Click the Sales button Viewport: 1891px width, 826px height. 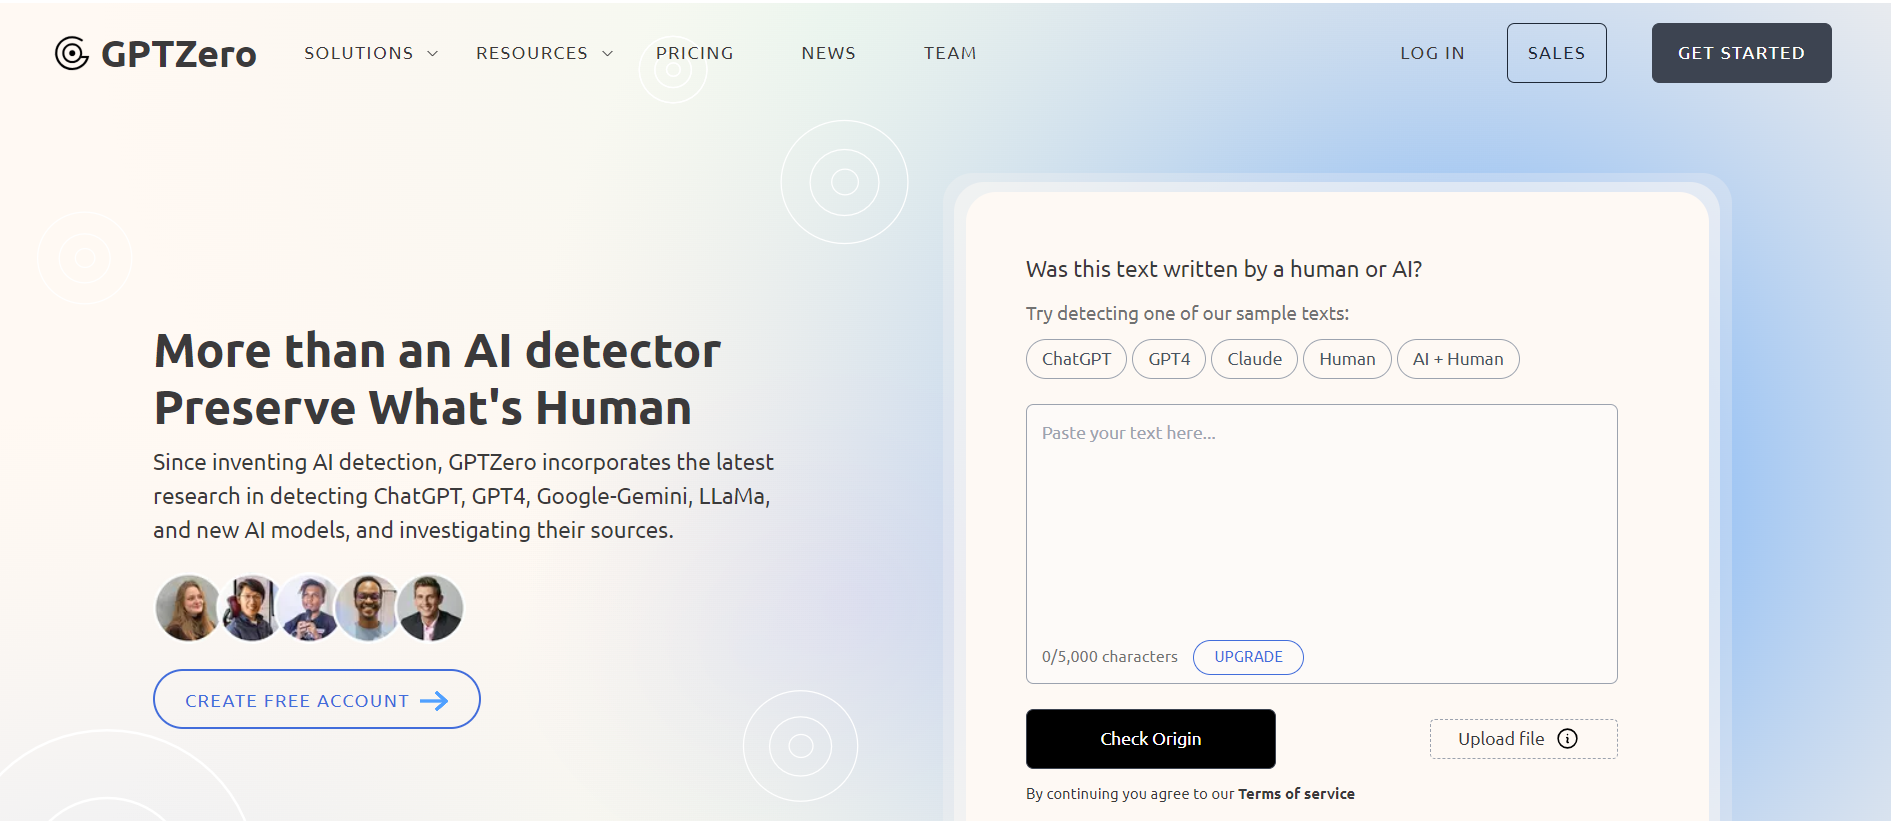1556,53
